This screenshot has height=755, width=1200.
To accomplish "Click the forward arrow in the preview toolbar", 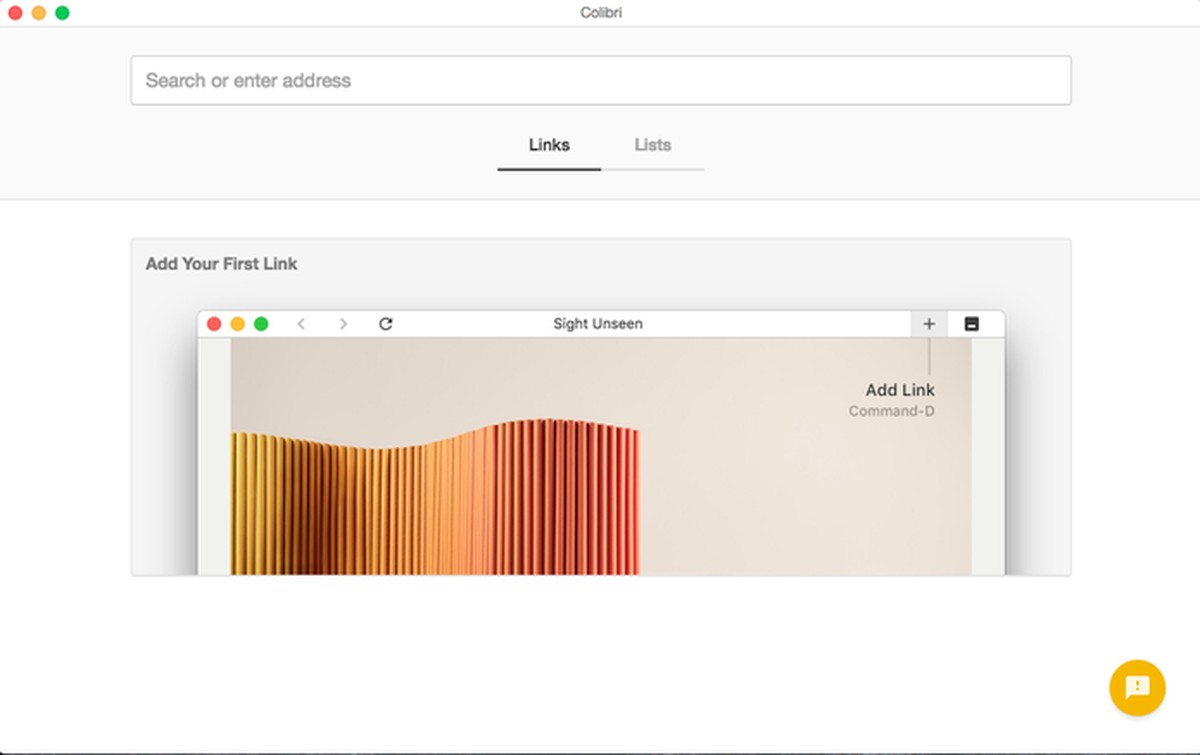I will point(343,324).
